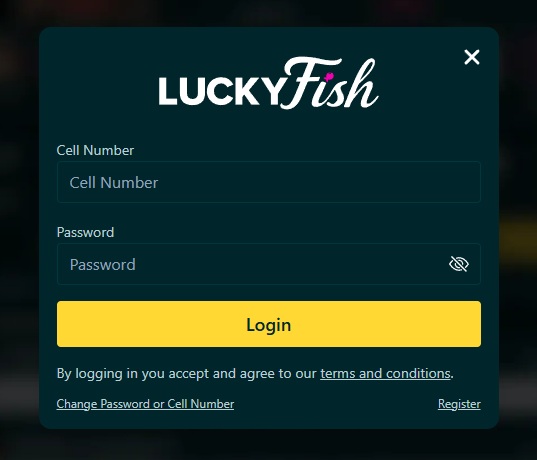Click the pink fish emblem in the logo
Screen dimensions: 537x460
329,77
